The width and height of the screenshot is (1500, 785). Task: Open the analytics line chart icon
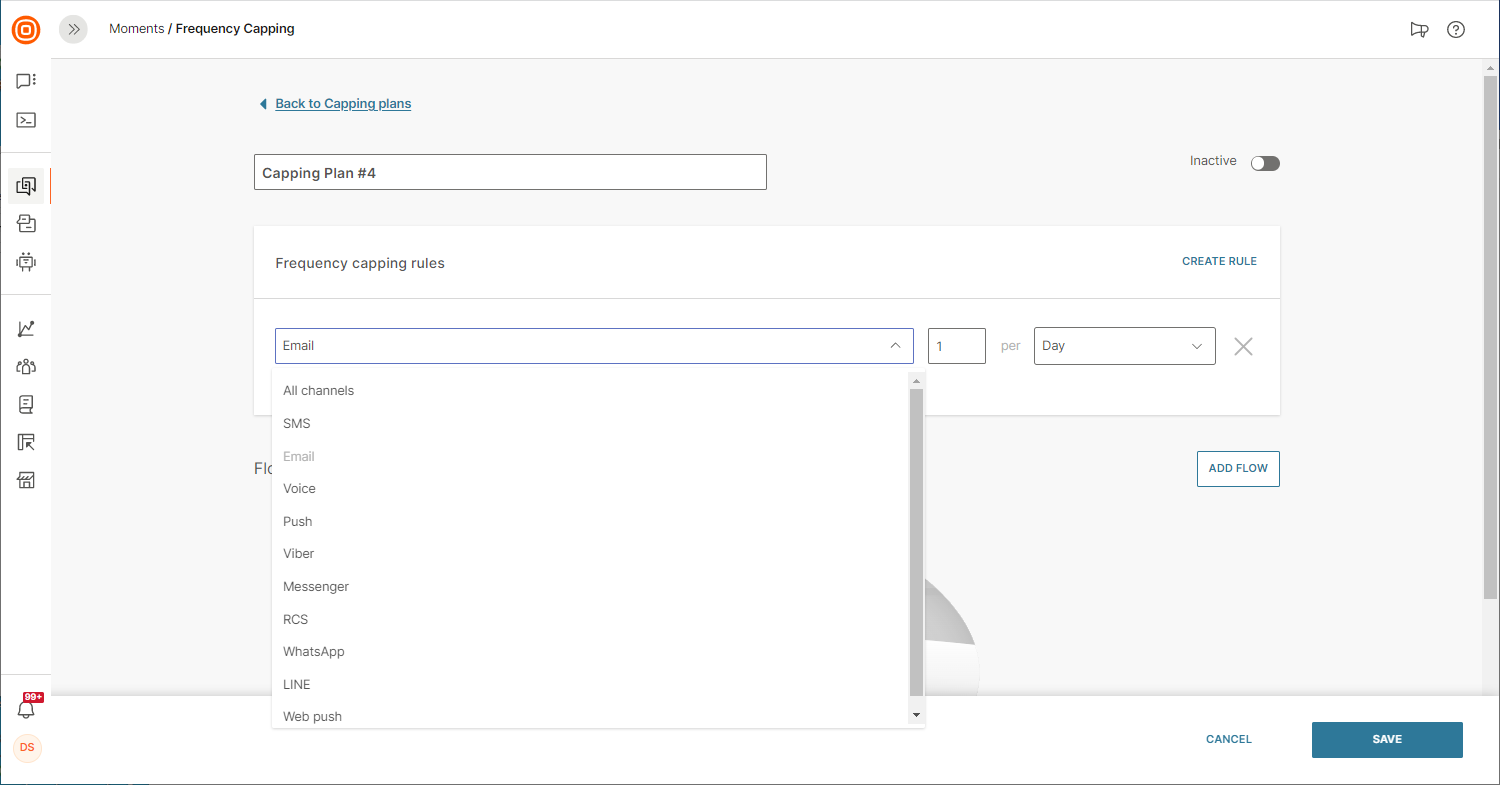tap(26, 329)
